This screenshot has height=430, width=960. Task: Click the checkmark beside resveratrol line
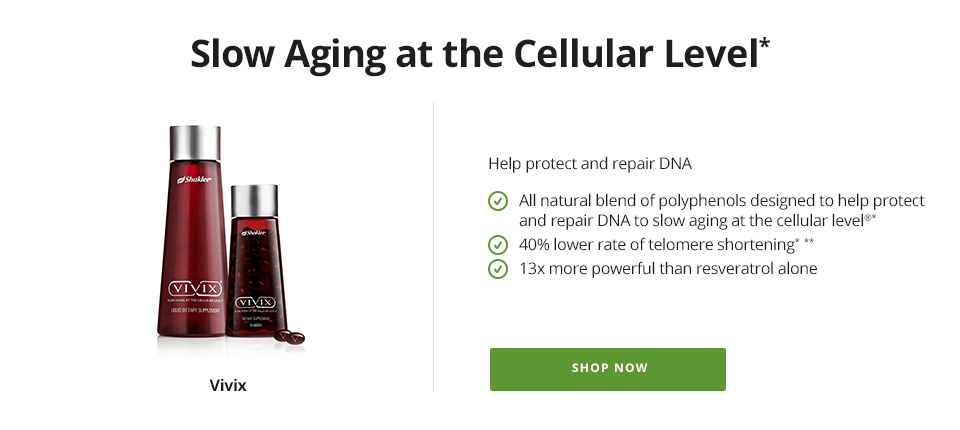tap(498, 269)
